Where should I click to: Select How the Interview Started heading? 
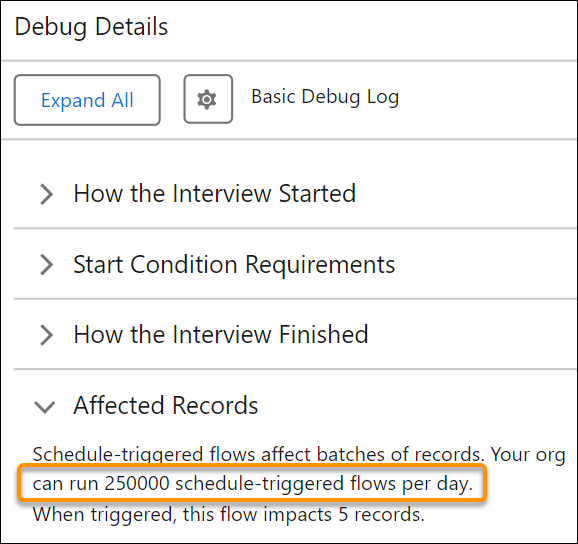[x=215, y=193]
